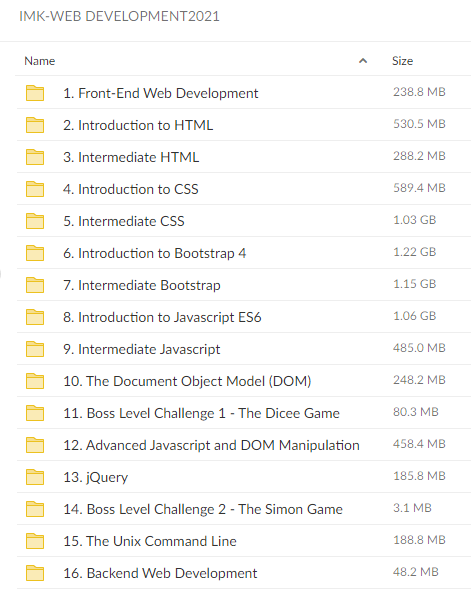The width and height of the screenshot is (471, 590).
Task: Click the size value '589.4 MB'
Action: click(419, 188)
